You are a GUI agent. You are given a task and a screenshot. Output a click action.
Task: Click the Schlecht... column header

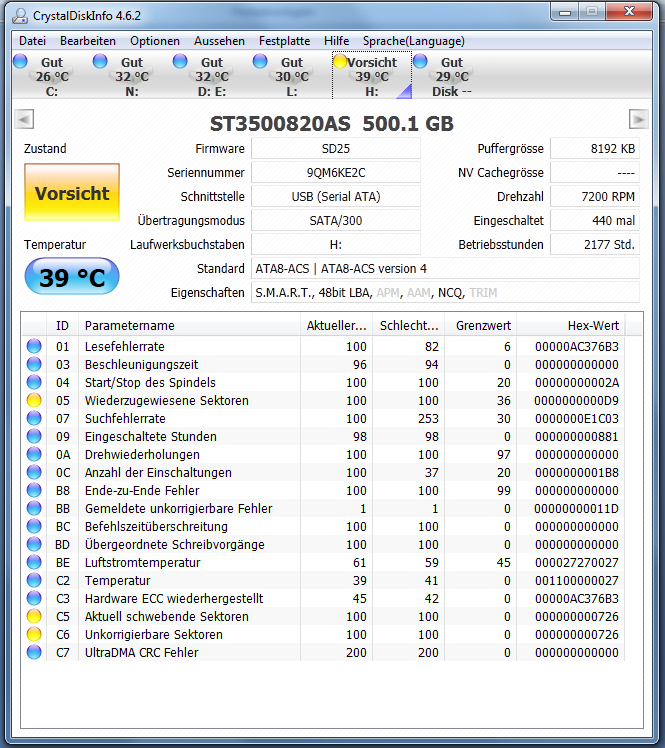[x=408, y=325]
